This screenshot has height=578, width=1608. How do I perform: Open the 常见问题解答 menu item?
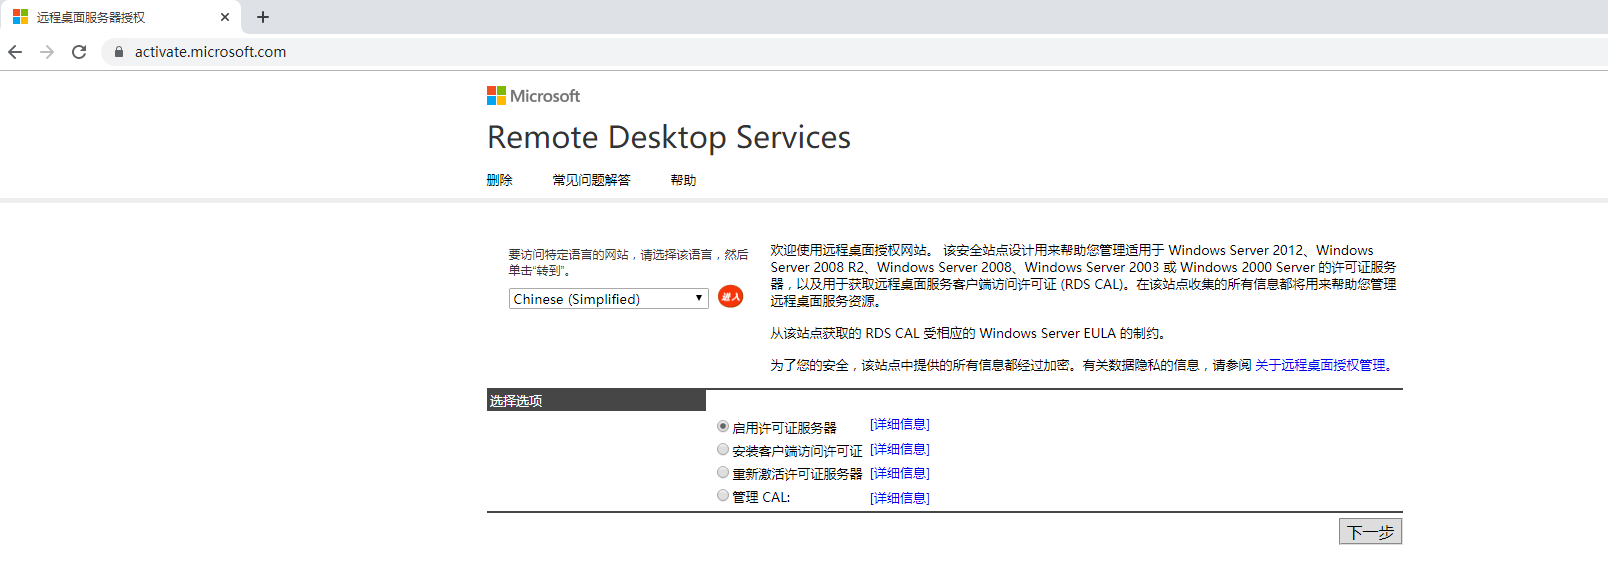tap(591, 180)
